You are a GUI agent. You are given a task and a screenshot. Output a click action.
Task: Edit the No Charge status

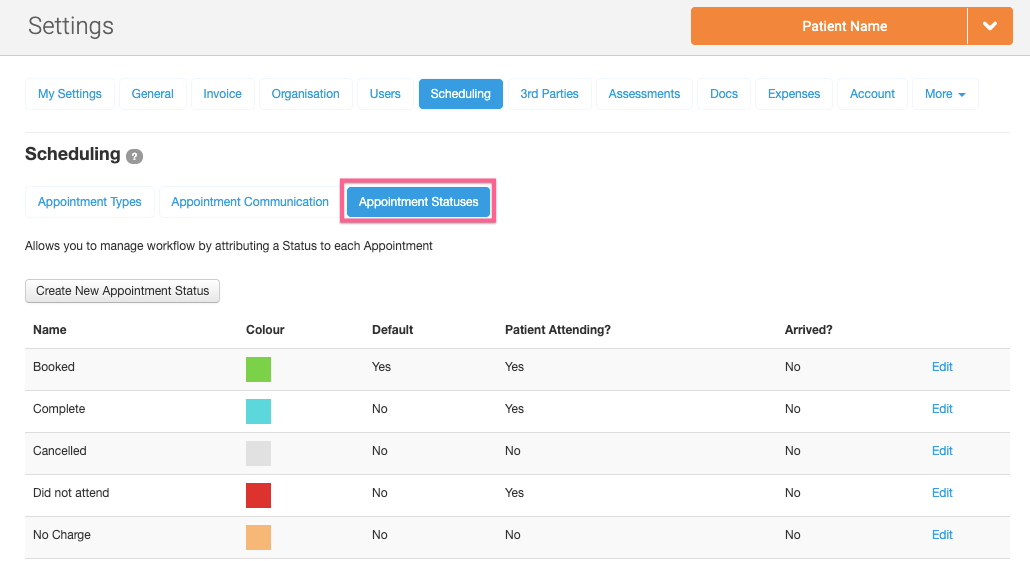pos(942,535)
